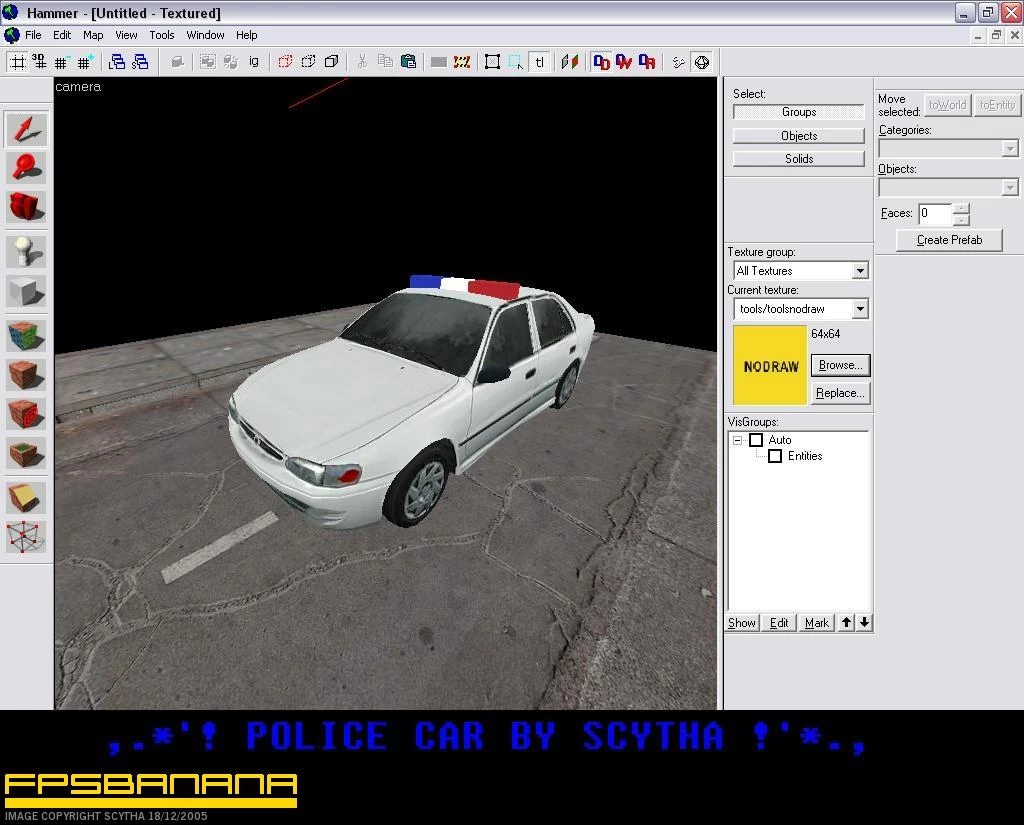The height and width of the screenshot is (825, 1024).
Task: Expand the Current texture dropdown
Action: 860,308
